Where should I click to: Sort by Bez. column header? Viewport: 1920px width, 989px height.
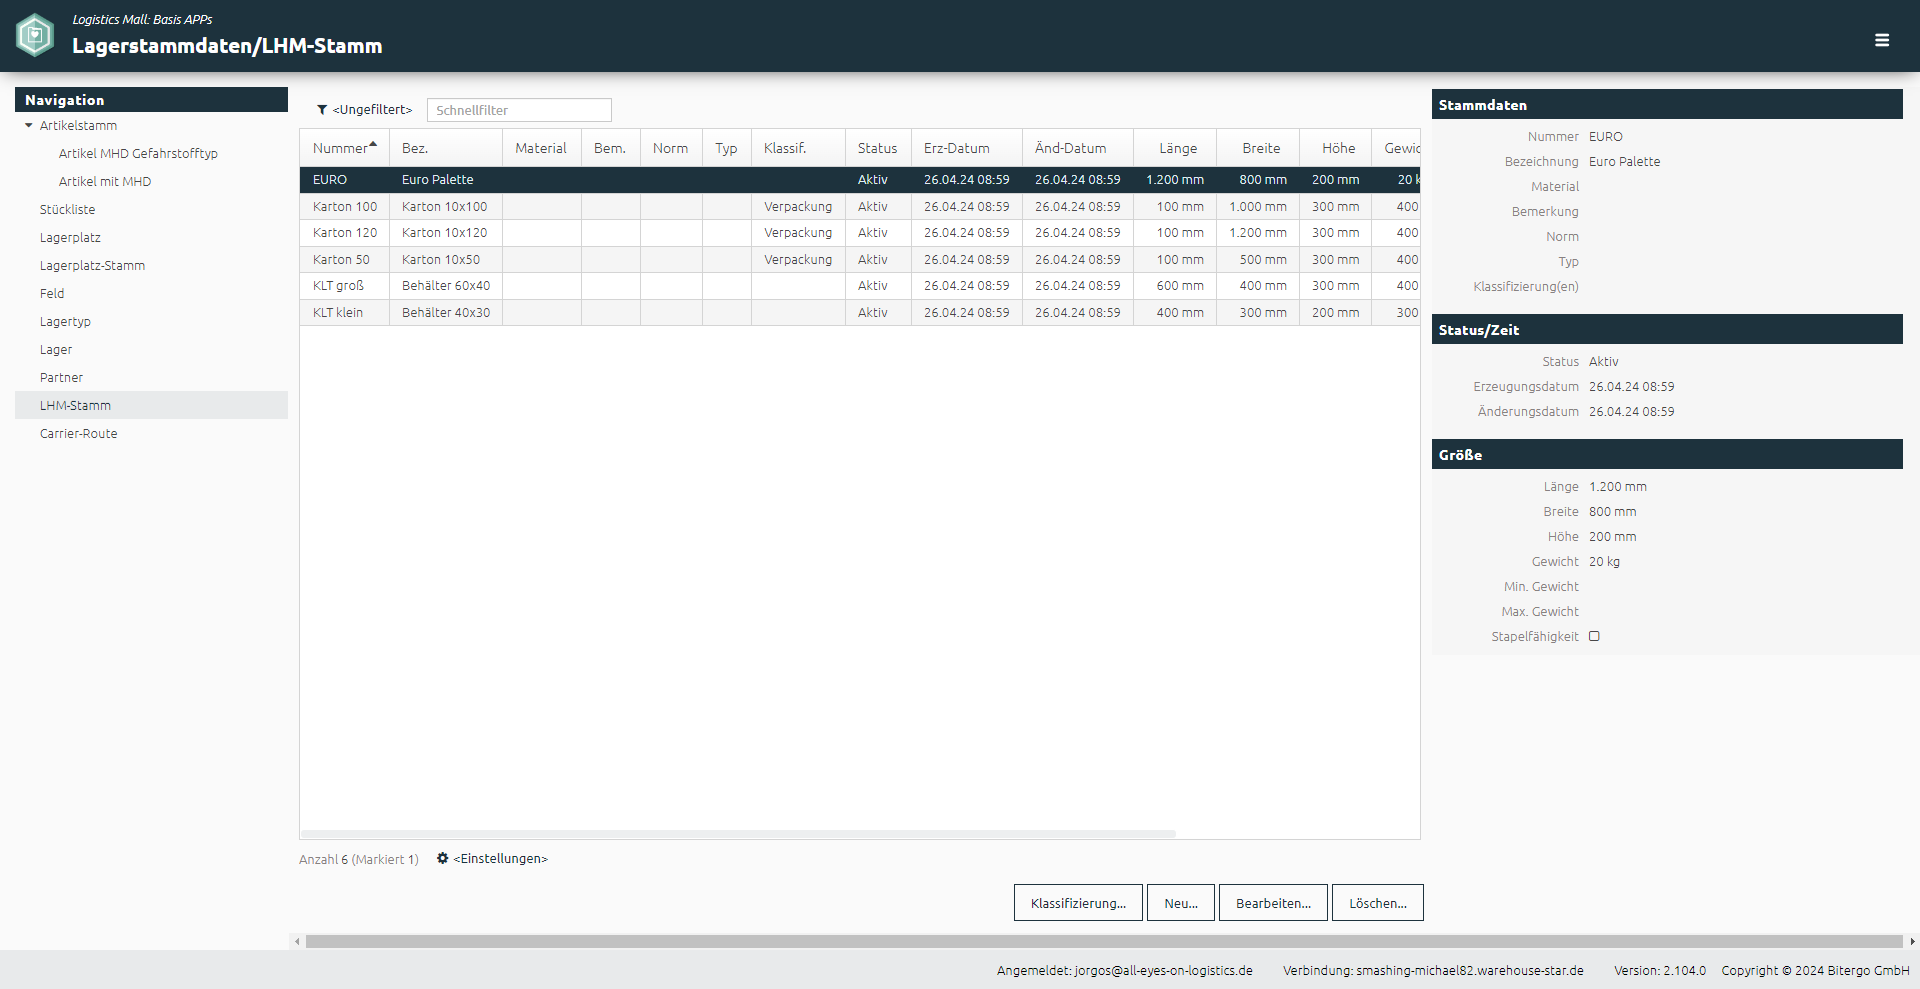445,148
